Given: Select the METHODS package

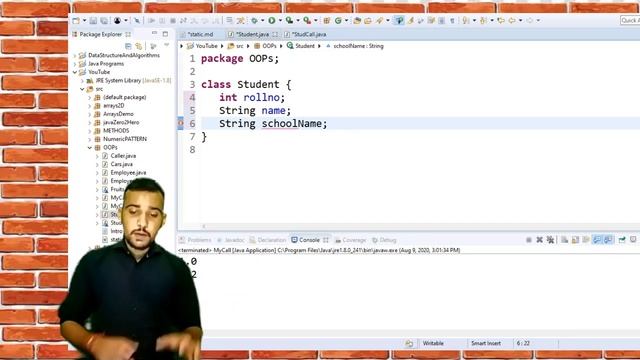Looking at the screenshot, I should (116, 131).
